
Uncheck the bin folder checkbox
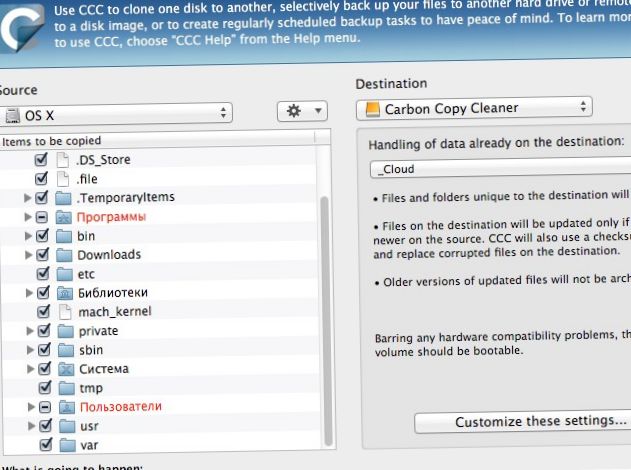click(x=42, y=235)
